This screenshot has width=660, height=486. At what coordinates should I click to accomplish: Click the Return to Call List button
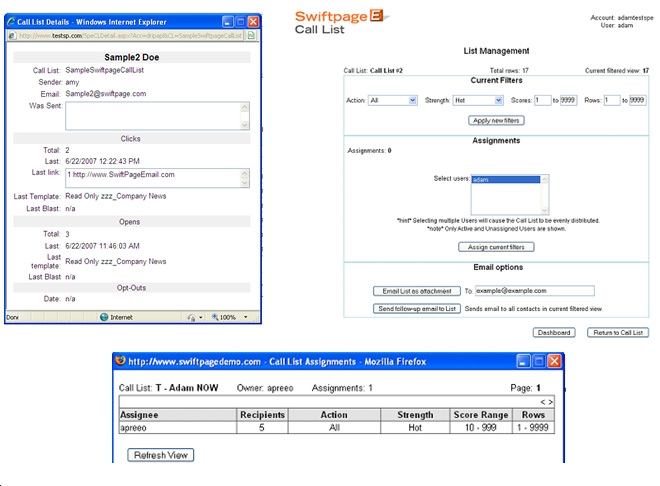pos(618,332)
